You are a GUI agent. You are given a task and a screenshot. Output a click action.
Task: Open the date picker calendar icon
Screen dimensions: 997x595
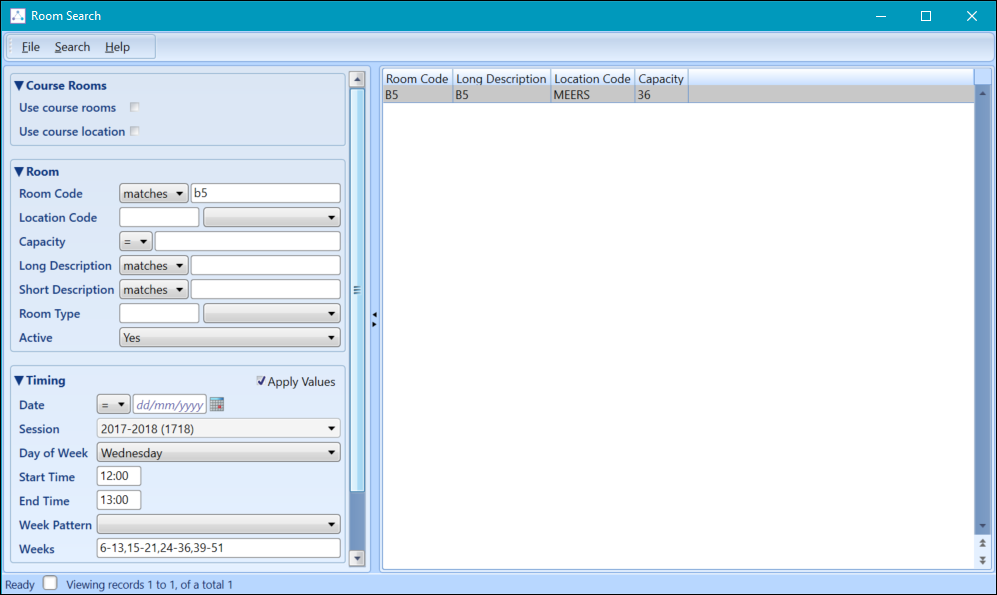pos(217,405)
